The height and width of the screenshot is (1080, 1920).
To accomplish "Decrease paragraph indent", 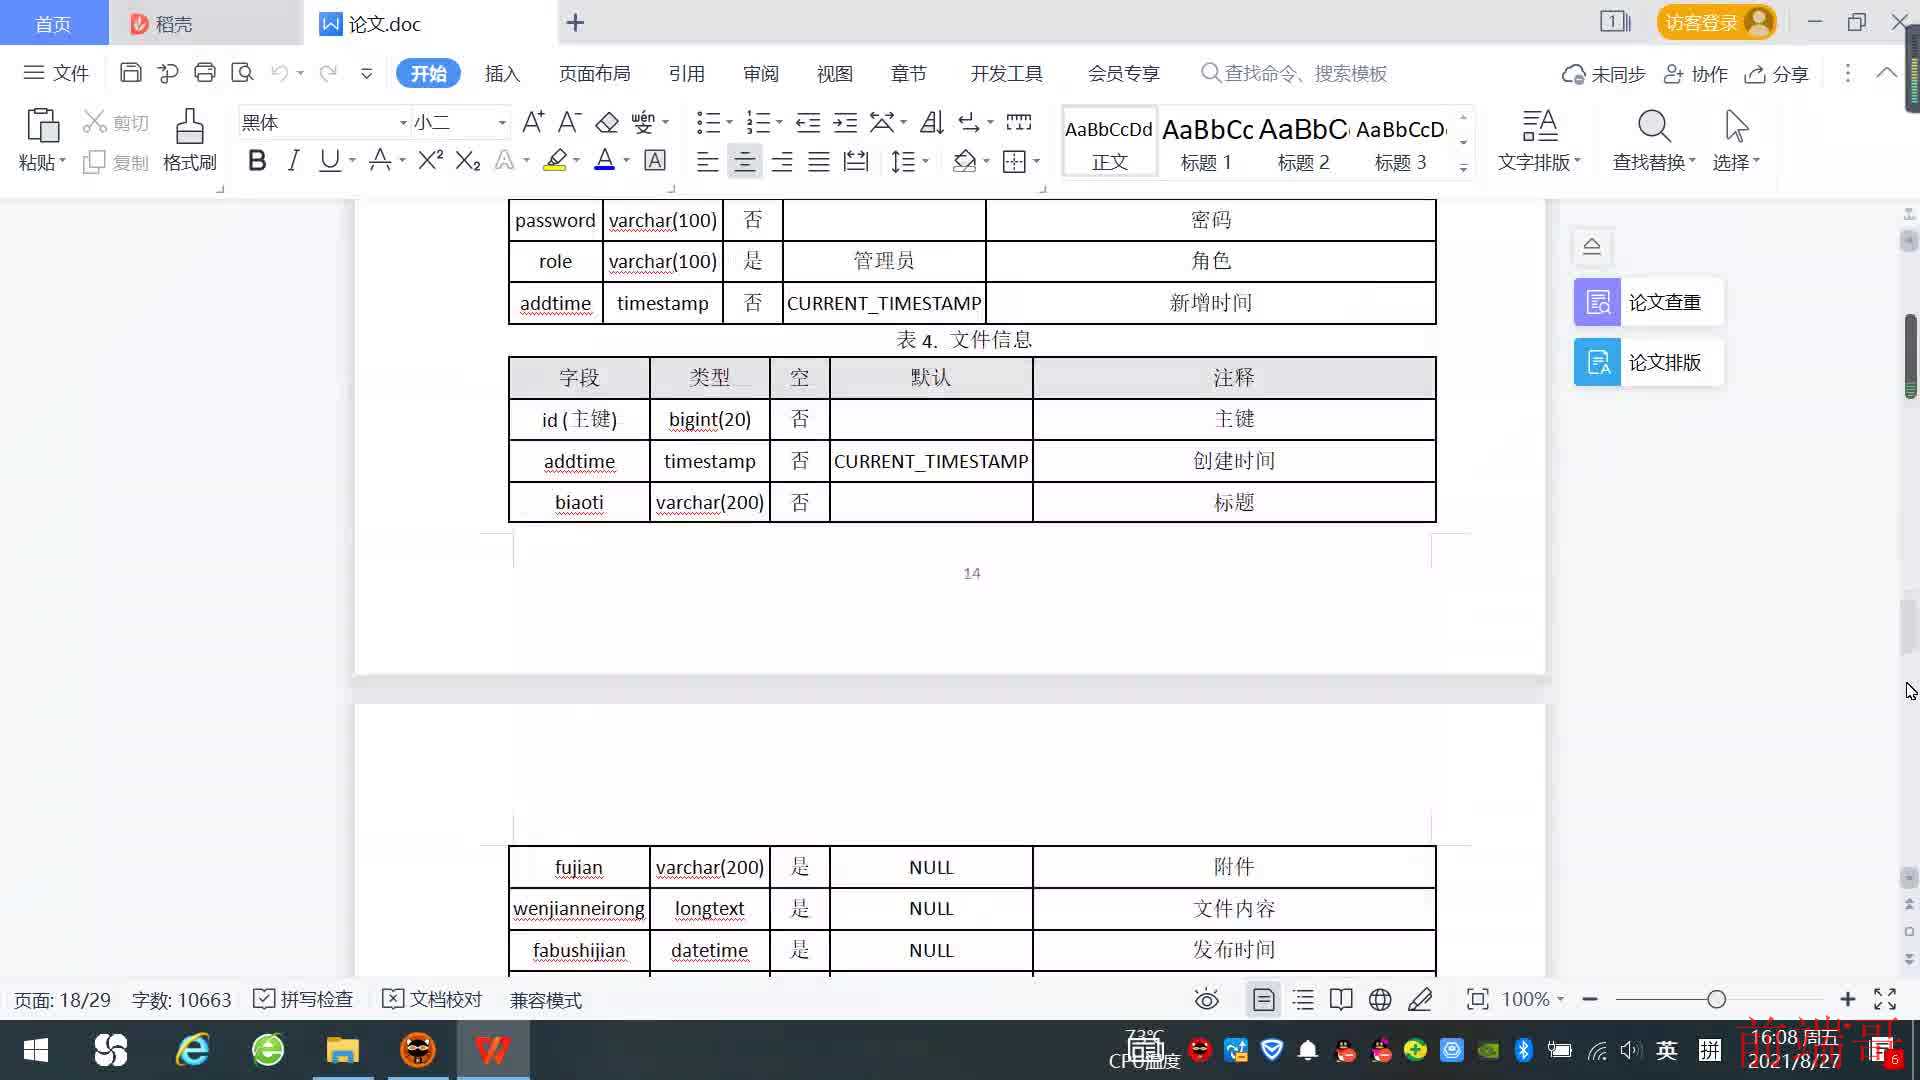I will 808,122.
